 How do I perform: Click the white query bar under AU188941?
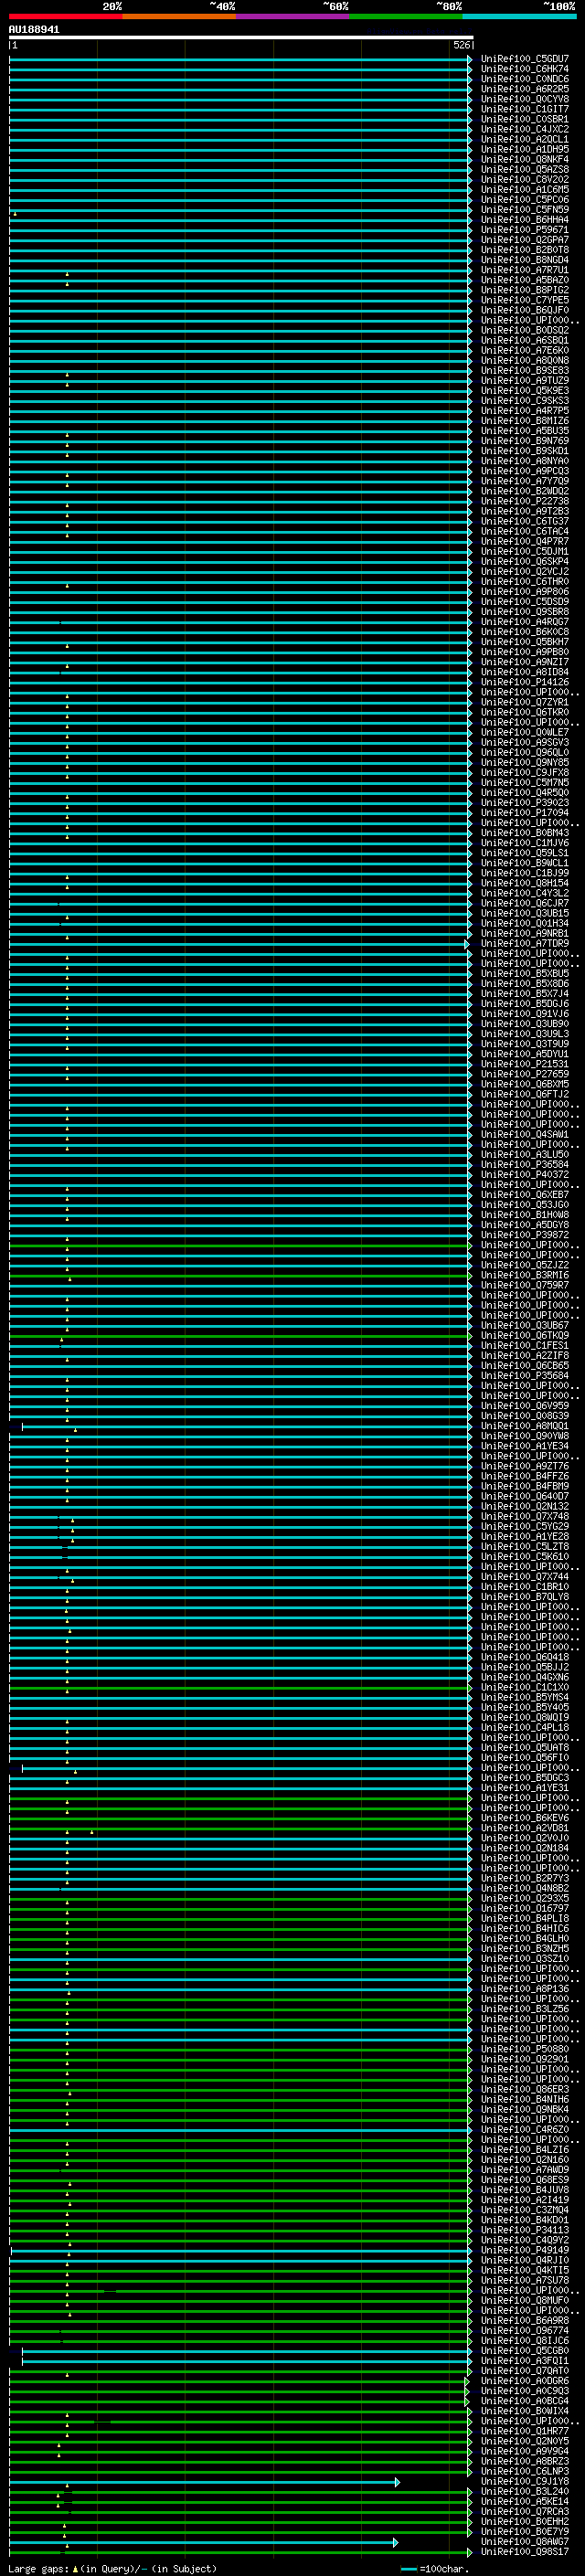click(240, 37)
